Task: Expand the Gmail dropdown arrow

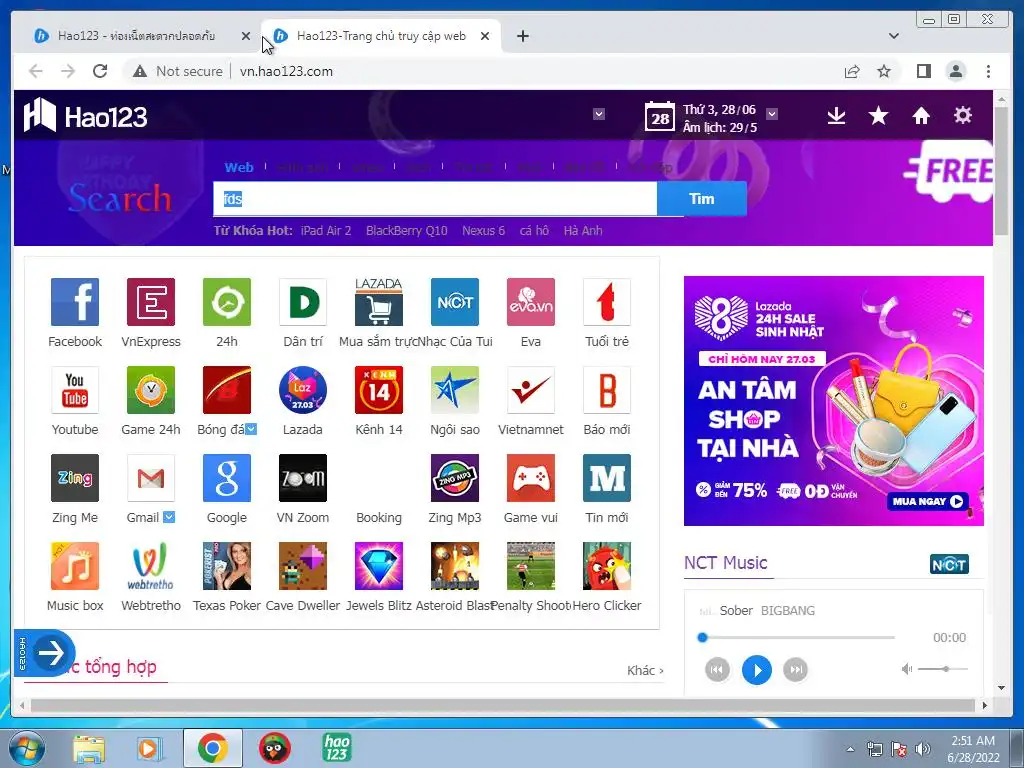Action: point(169,517)
